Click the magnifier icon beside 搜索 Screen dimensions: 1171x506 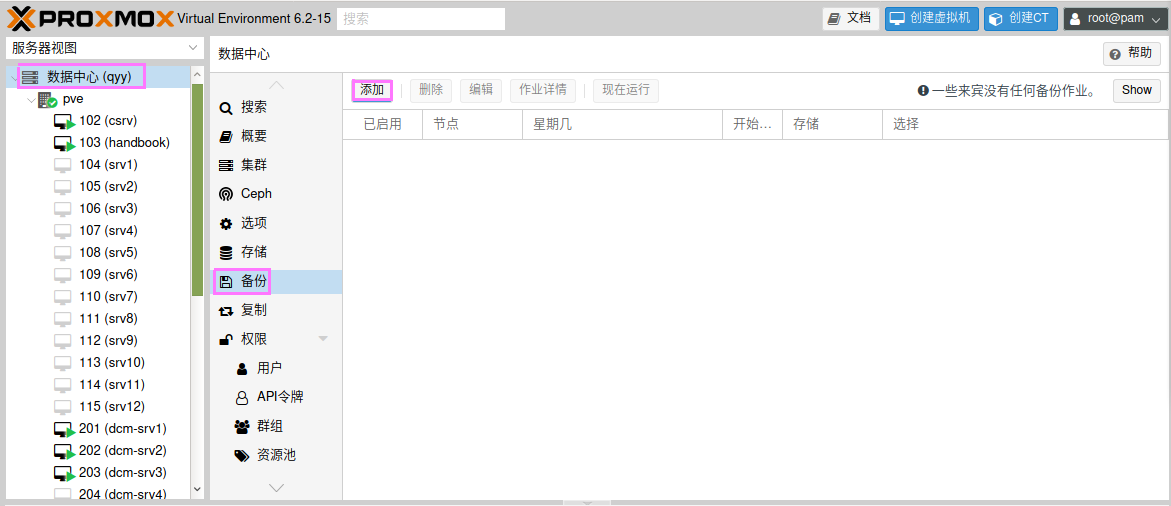226,108
